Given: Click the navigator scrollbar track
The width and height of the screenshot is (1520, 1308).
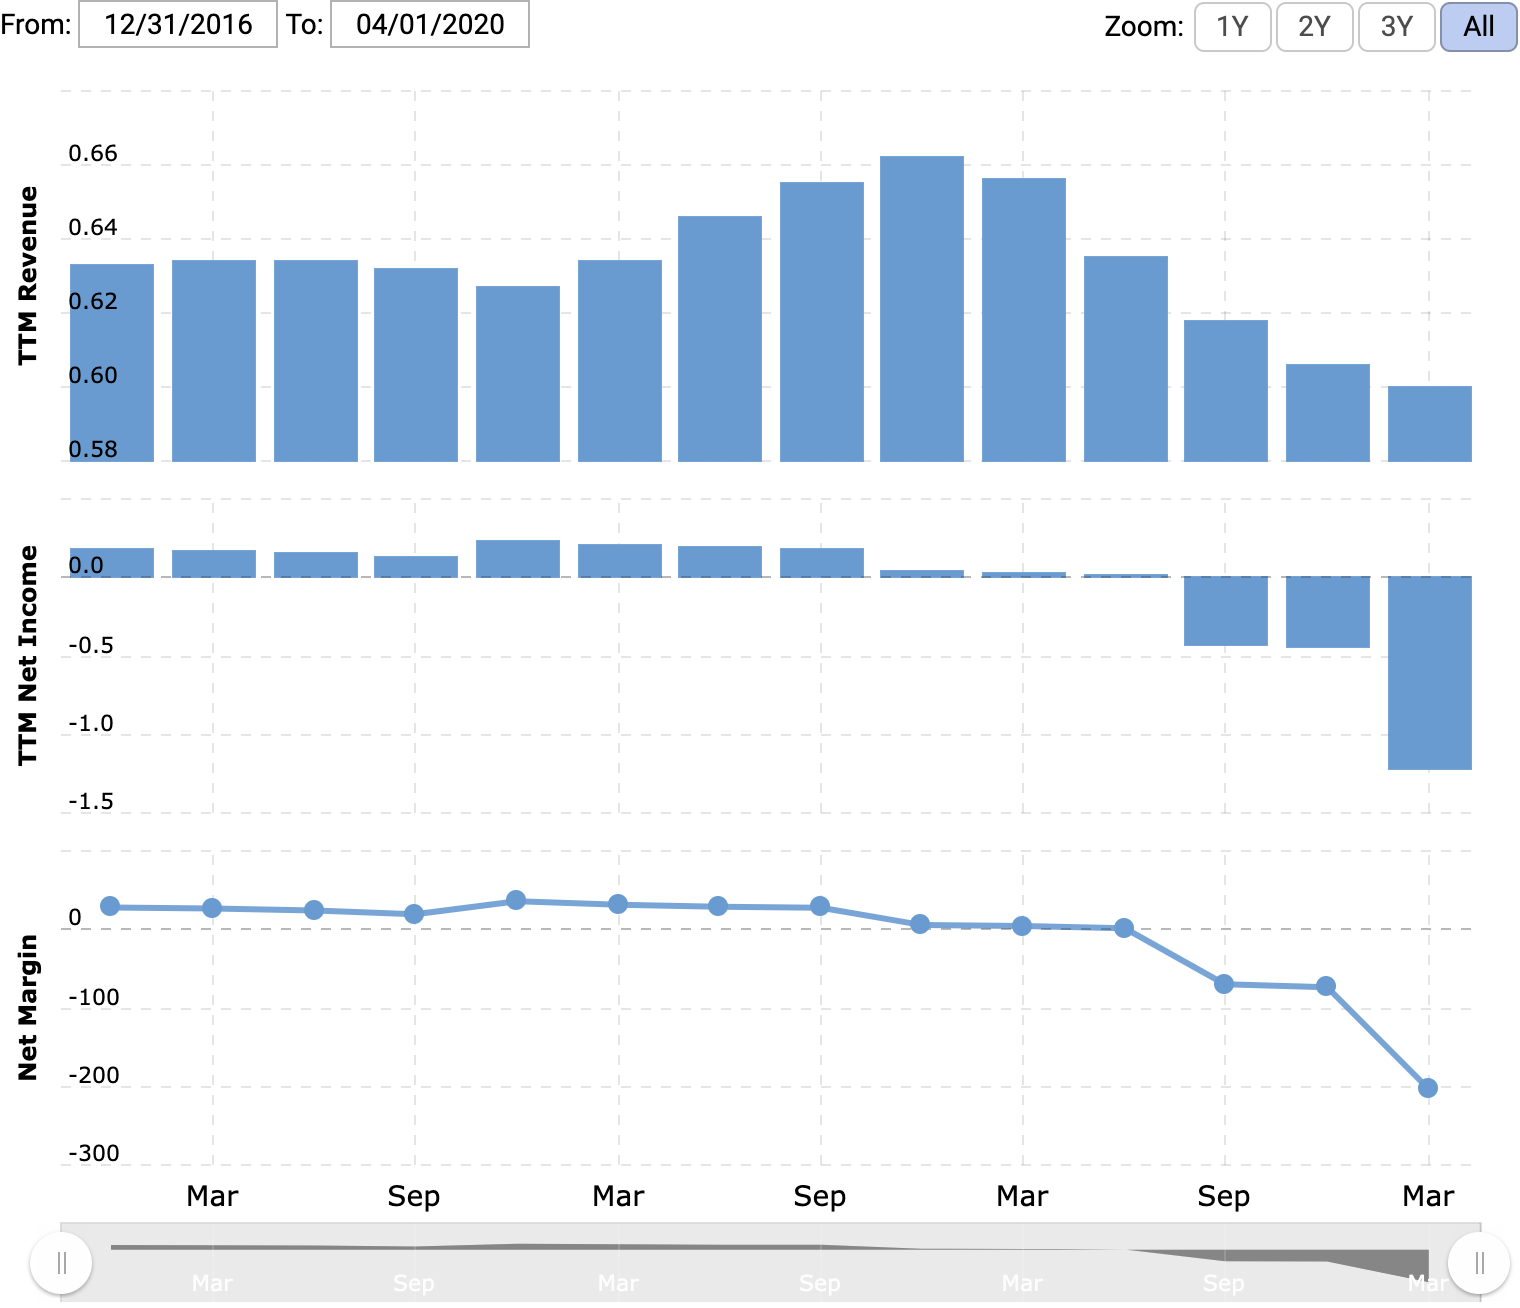Looking at the screenshot, I should pos(770,1262).
